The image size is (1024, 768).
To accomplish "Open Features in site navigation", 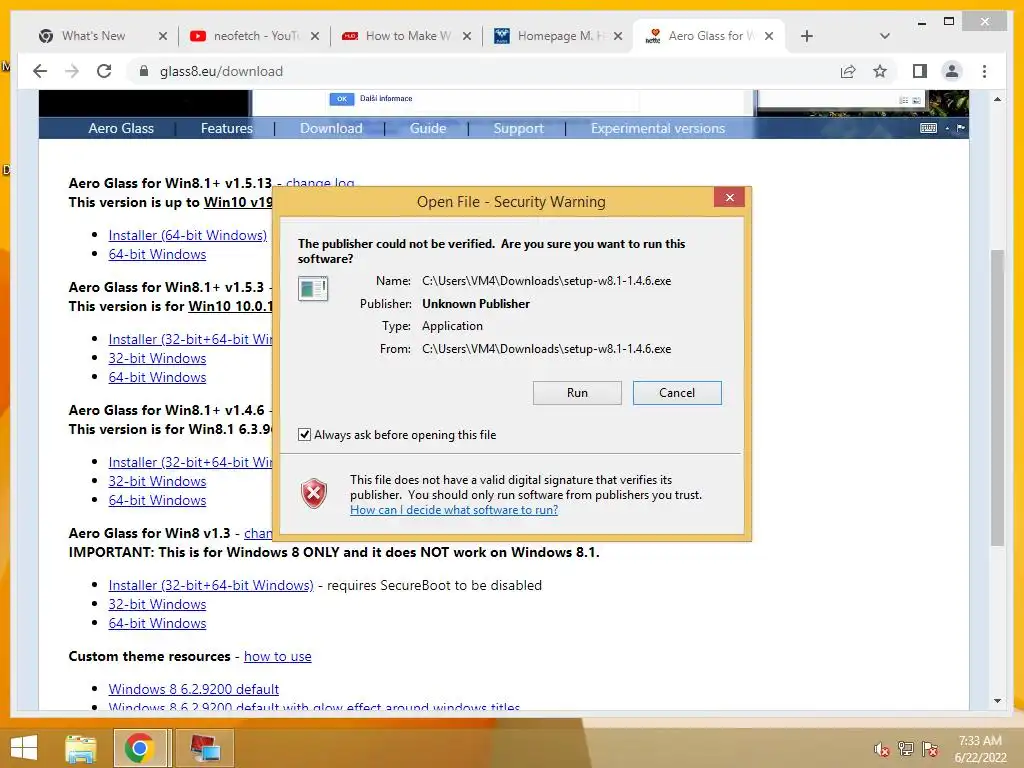I will coord(227,128).
